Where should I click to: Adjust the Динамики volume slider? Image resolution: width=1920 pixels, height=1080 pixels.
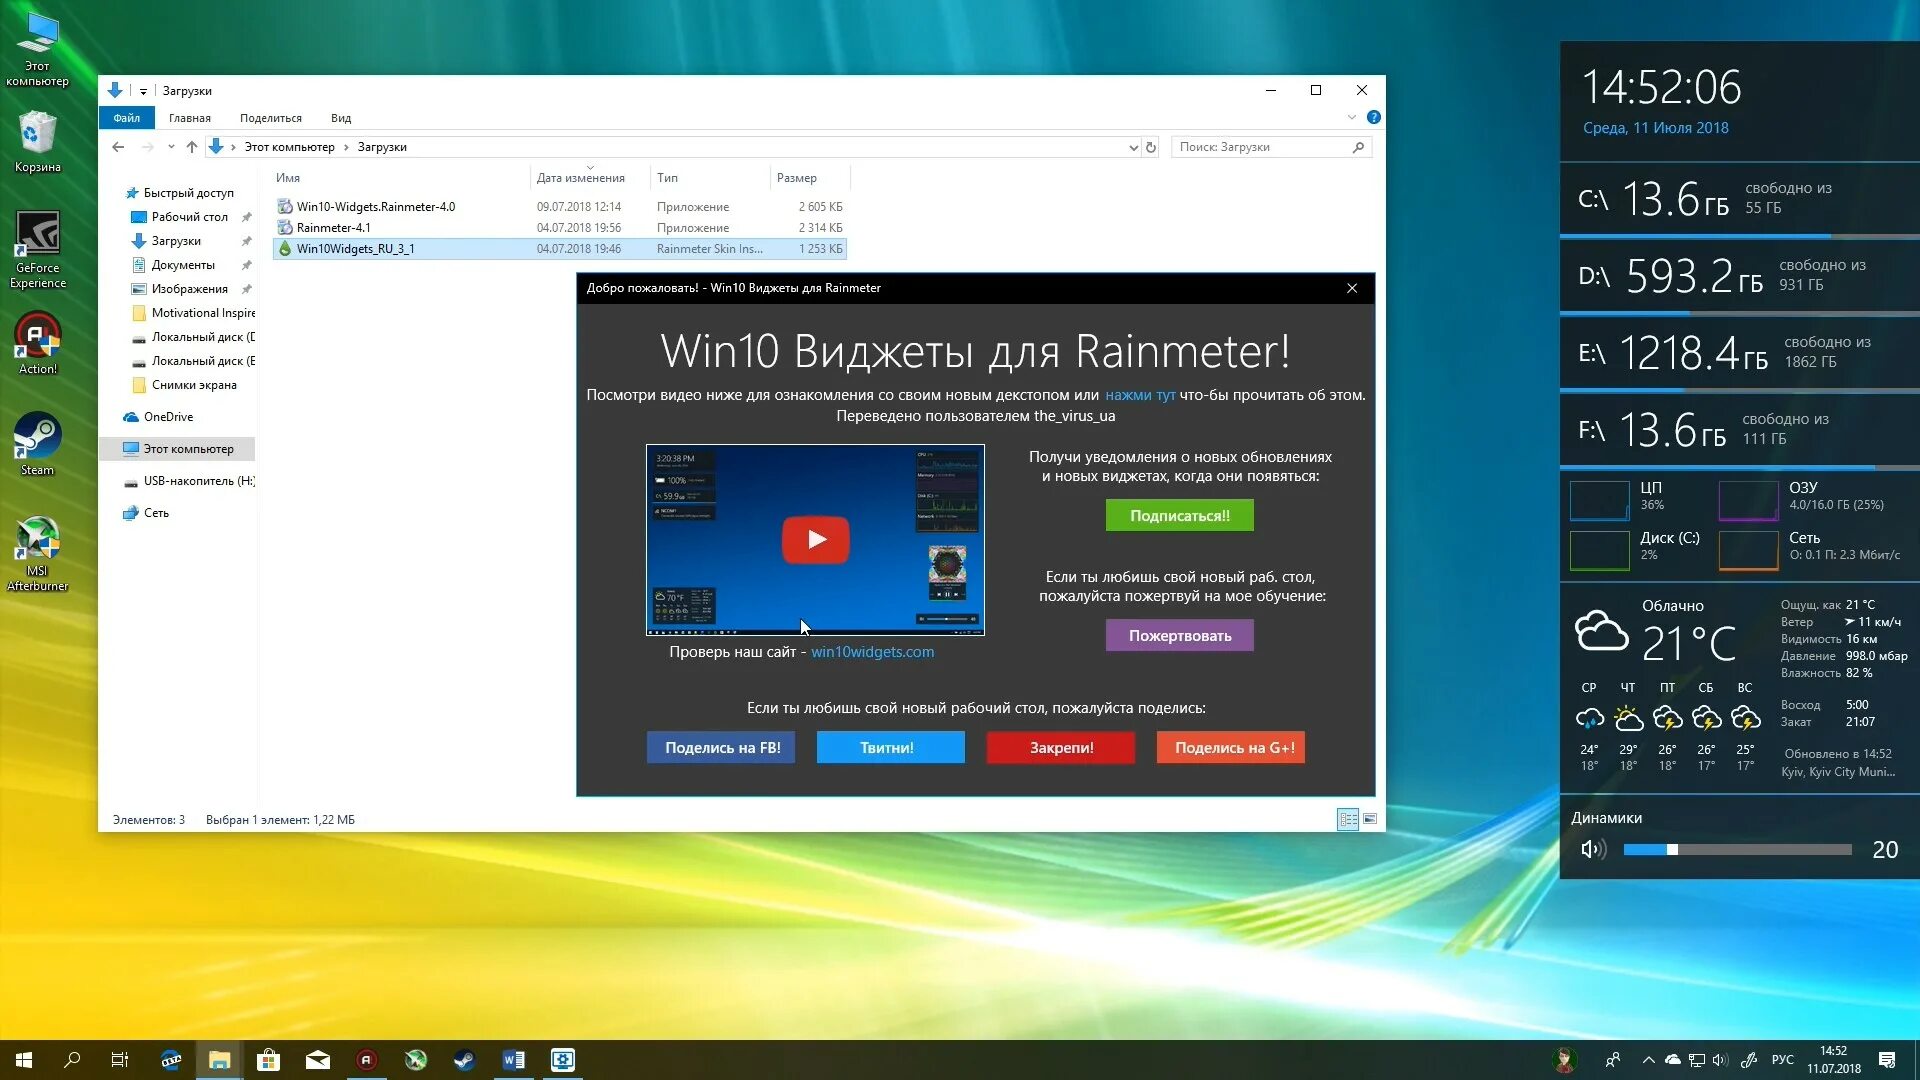click(1737, 850)
